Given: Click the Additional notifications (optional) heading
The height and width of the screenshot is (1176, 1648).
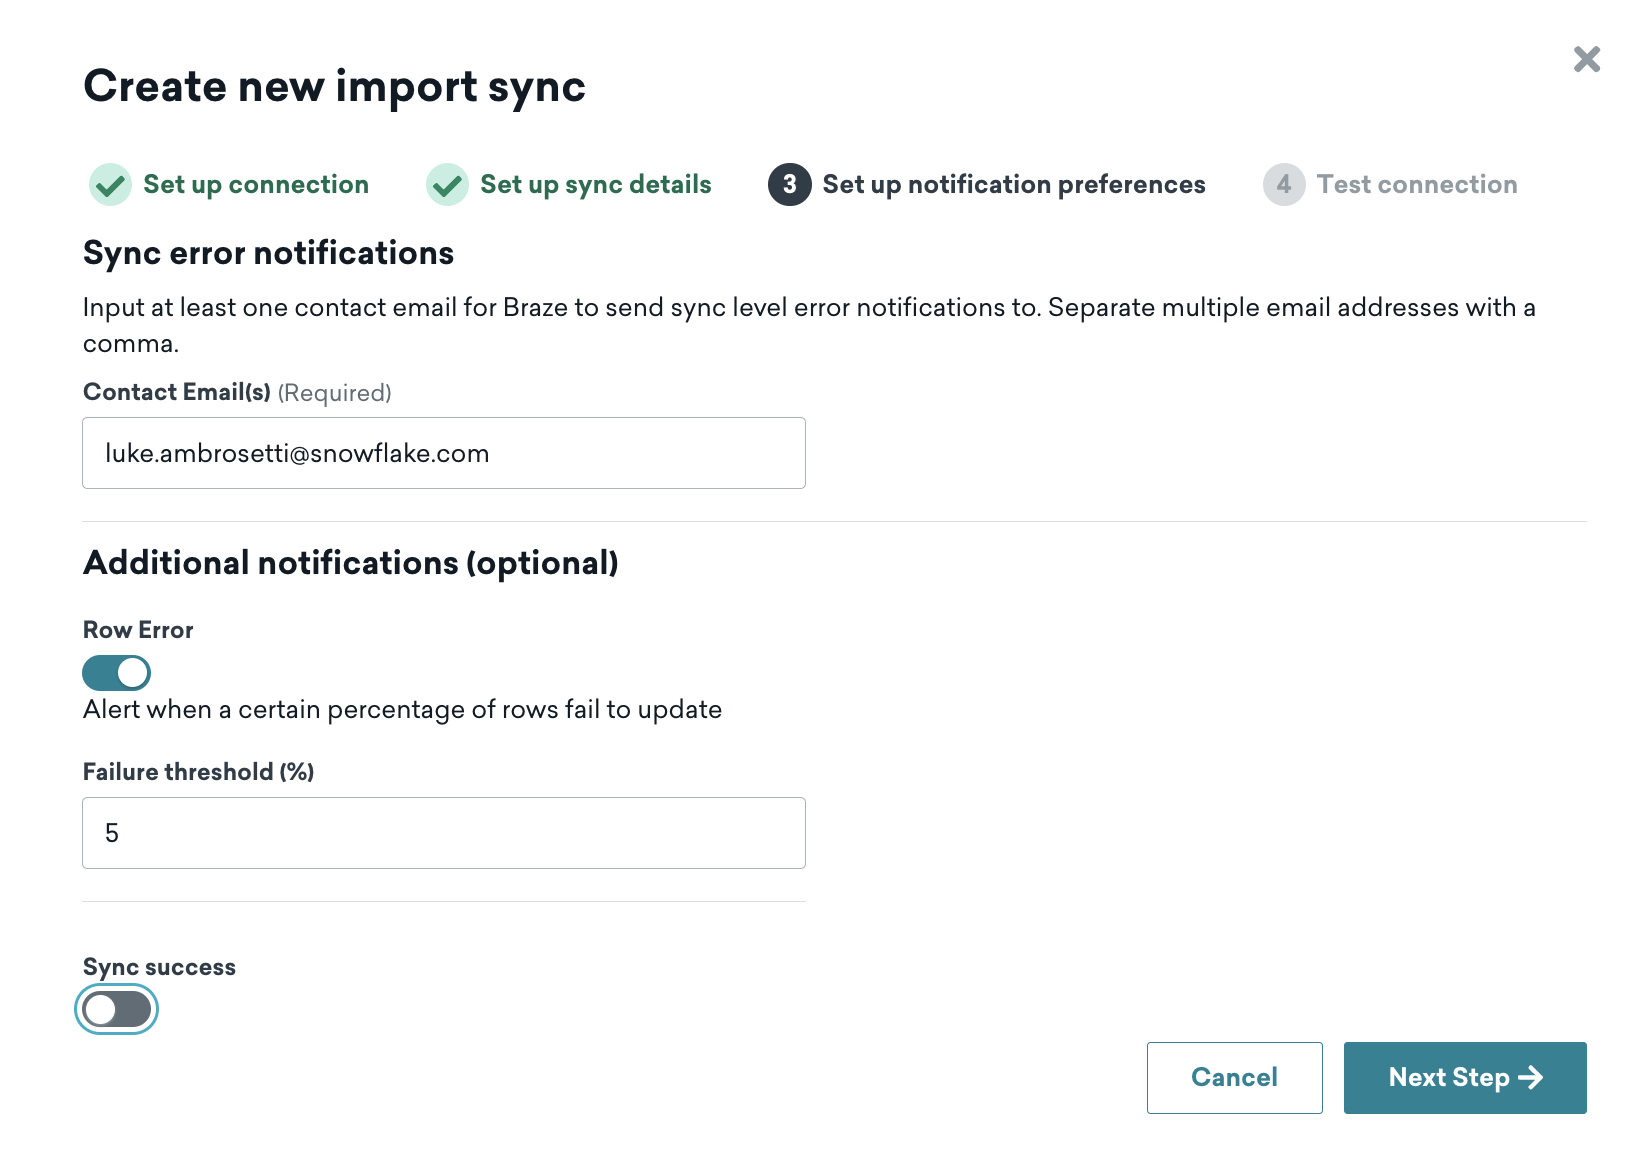Looking at the screenshot, I should click(x=350, y=563).
